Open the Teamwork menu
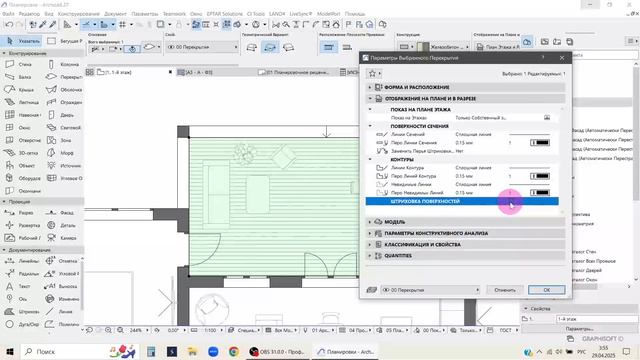Viewport: 640px width, 360px height. point(174,14)
